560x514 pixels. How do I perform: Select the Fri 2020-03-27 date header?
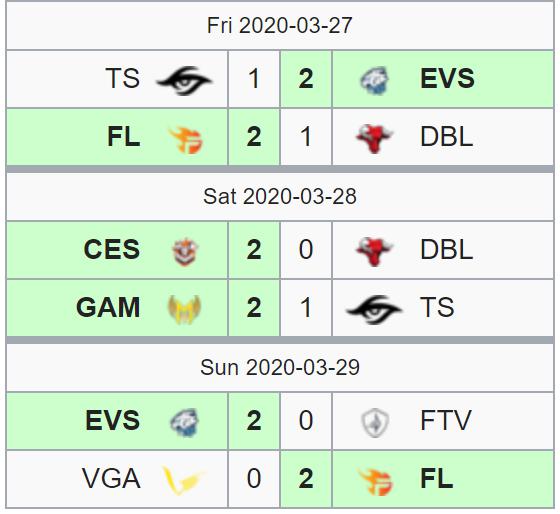280,26
